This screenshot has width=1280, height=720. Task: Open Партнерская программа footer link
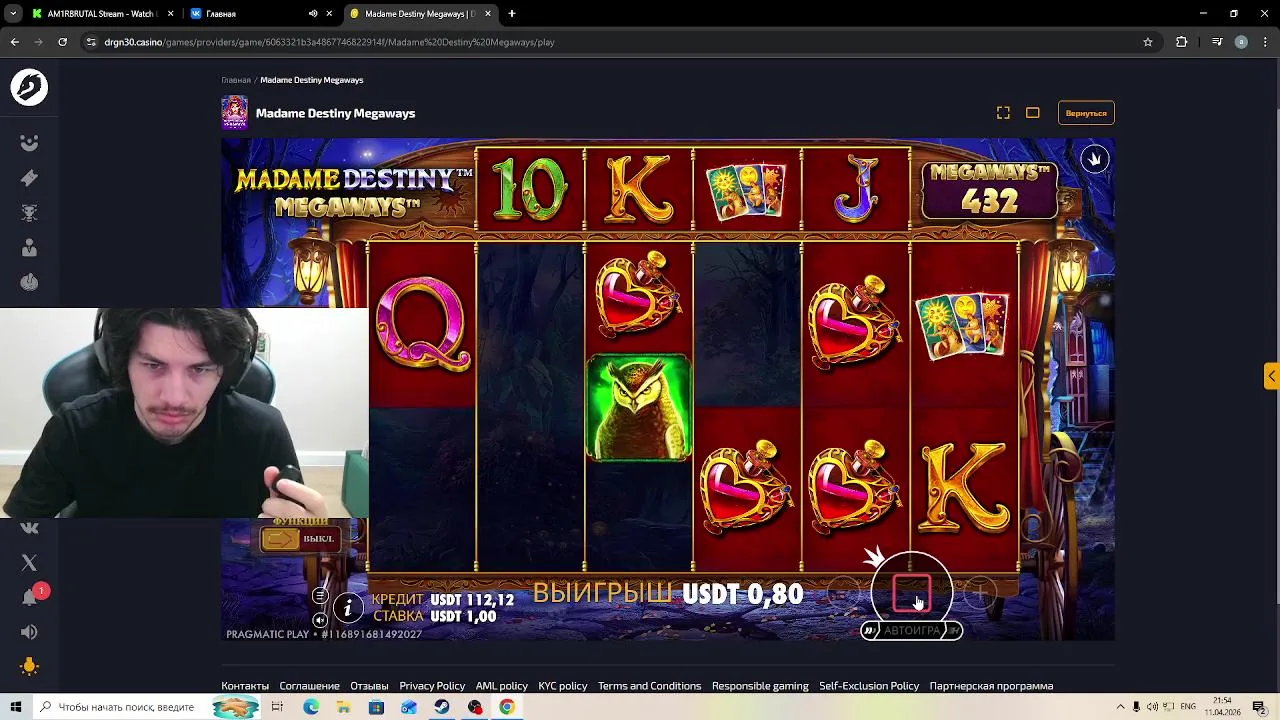click(991, 686)
